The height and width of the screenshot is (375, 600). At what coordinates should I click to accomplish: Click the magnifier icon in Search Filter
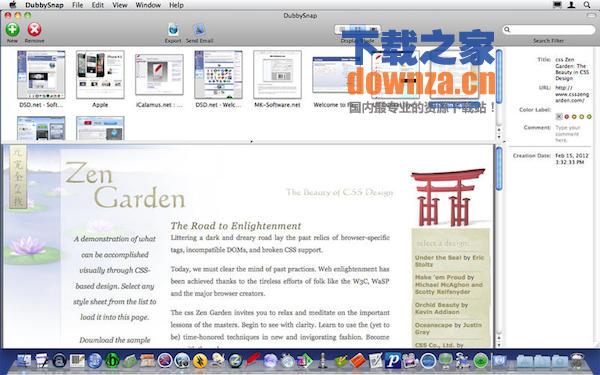coord(507,30)
